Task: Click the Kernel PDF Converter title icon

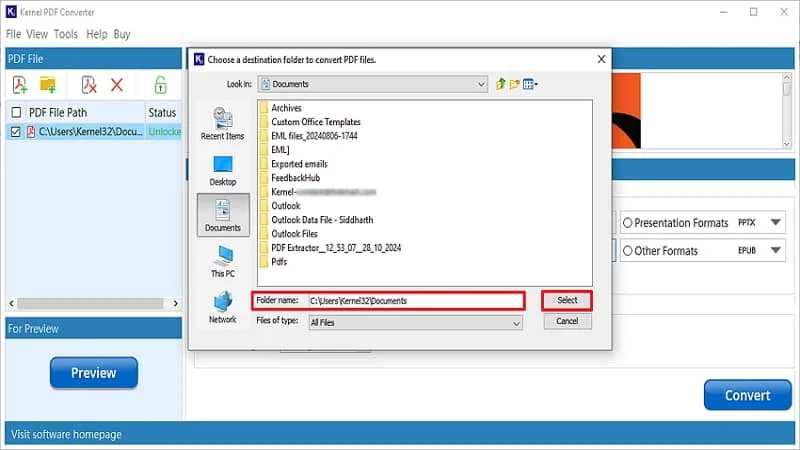Action: [11, 11]
